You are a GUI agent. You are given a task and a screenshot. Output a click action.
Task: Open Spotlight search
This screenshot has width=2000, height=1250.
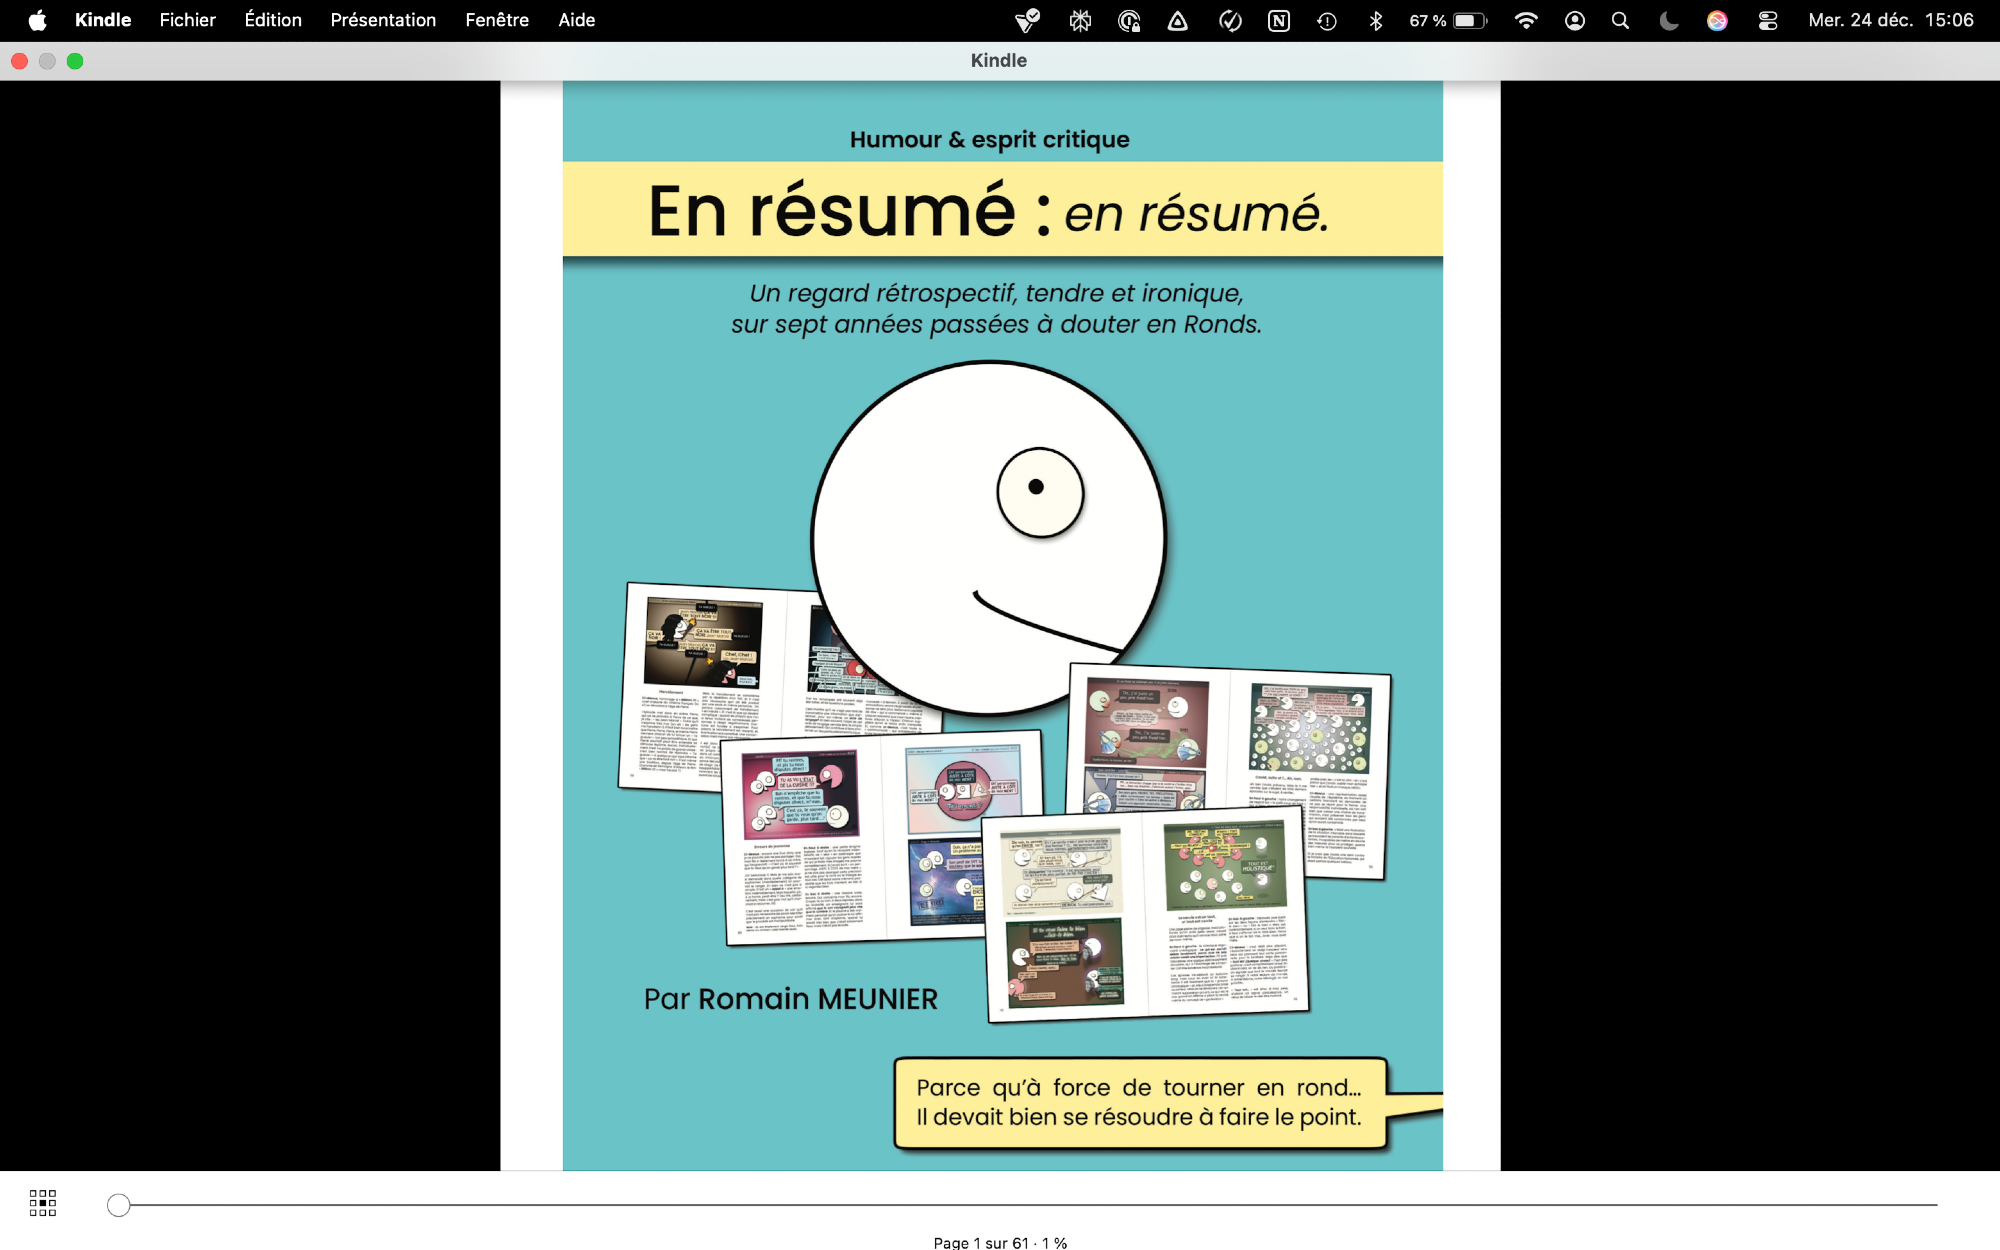coord(1620,21)
